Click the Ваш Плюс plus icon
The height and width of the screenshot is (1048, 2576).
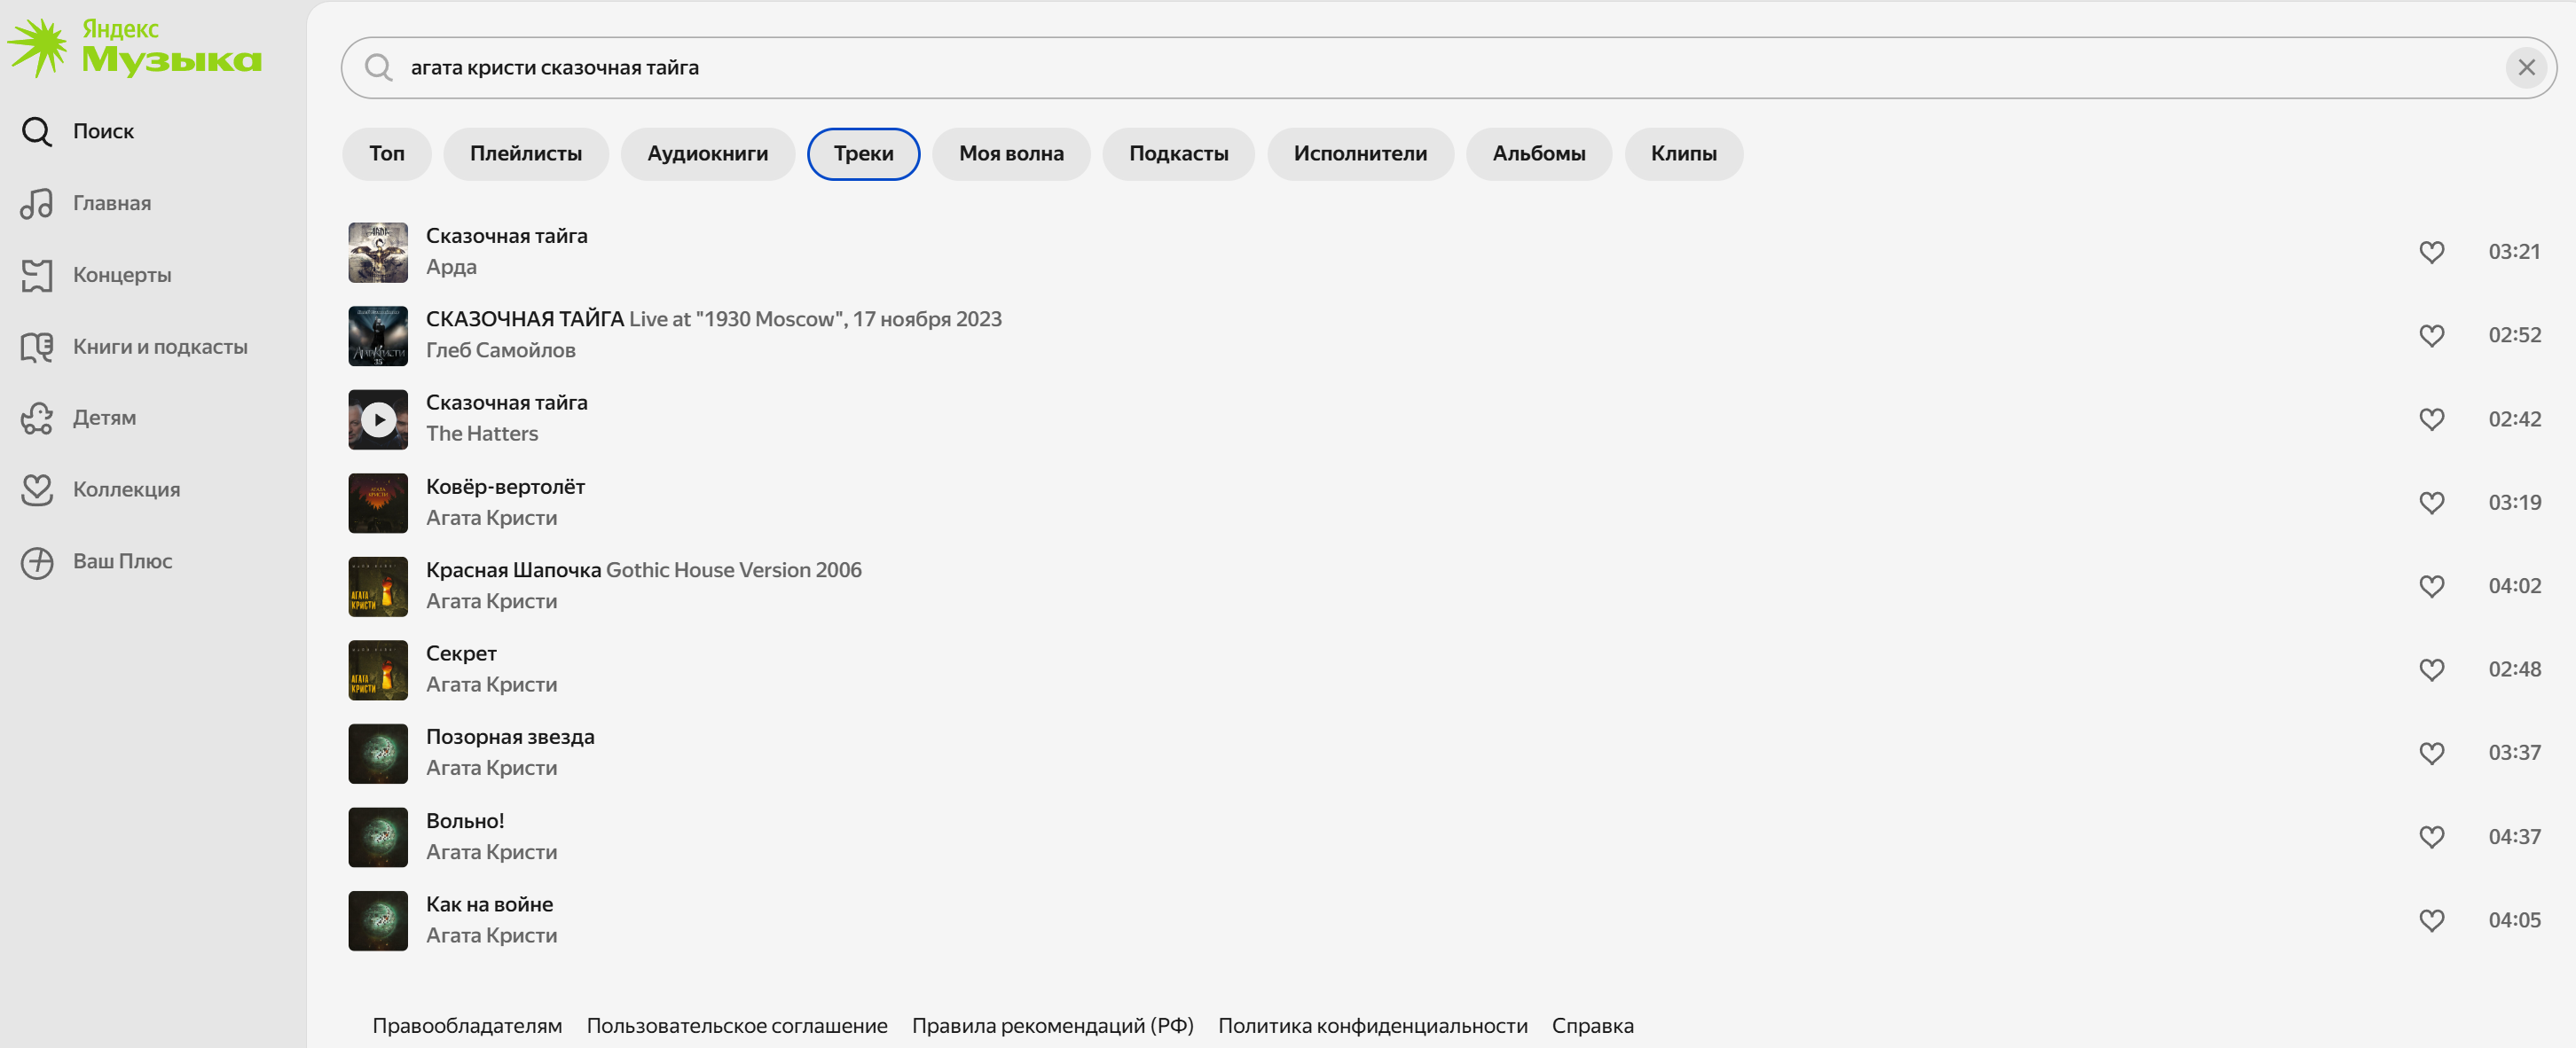pos(37,562)
